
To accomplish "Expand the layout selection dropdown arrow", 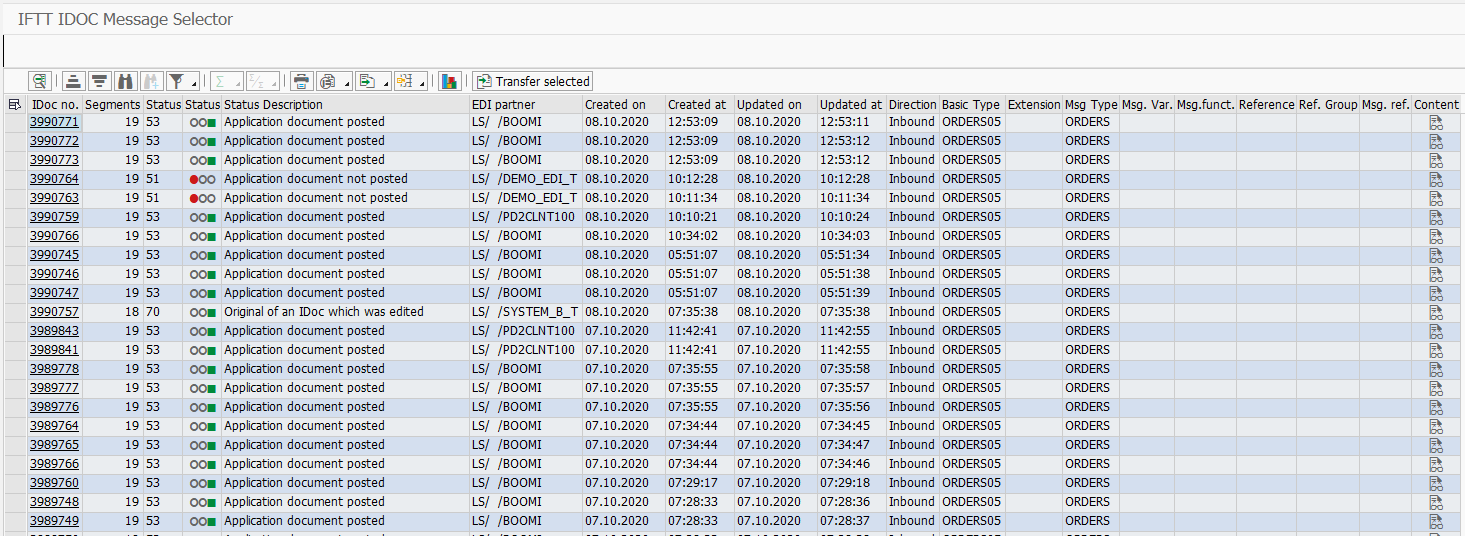I will tap(424, 83).
